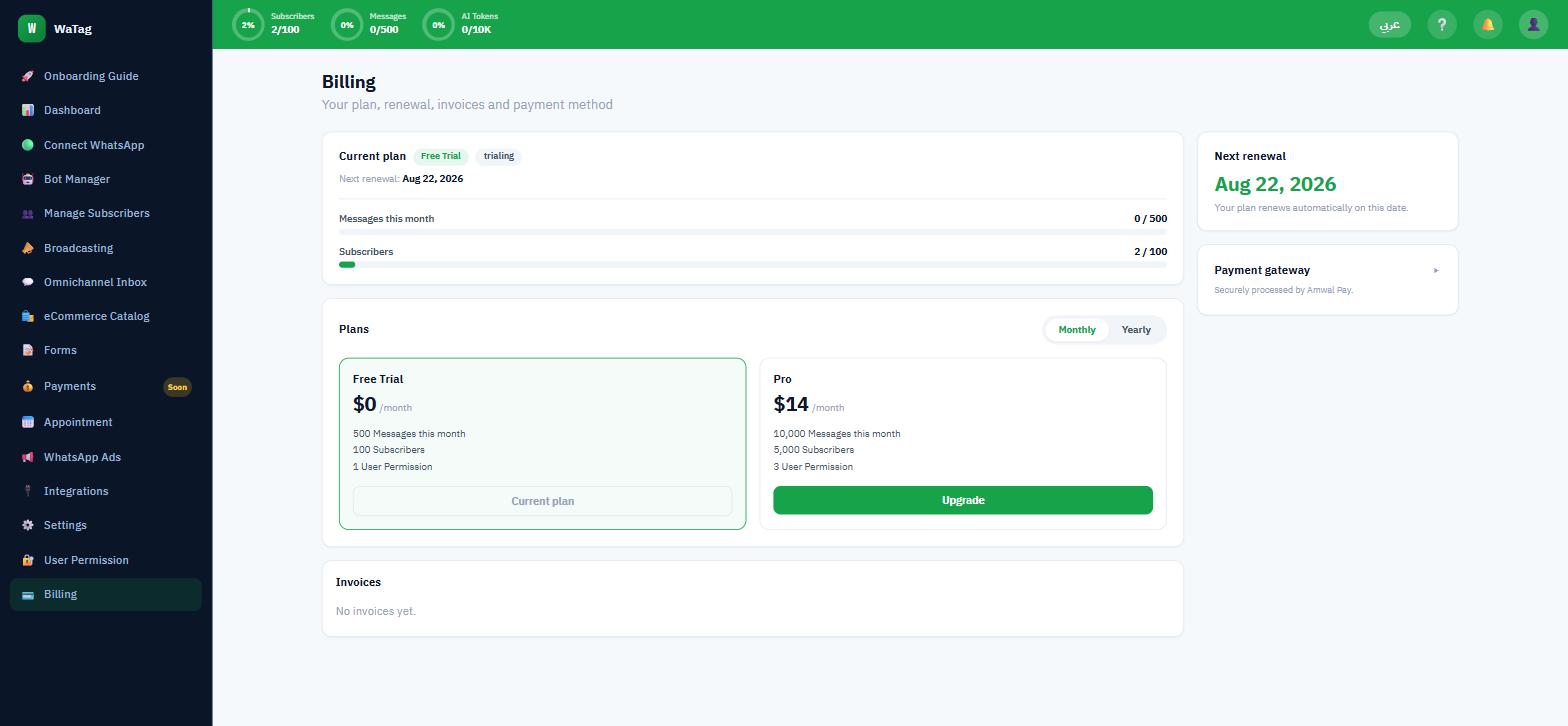1568x726 pixels.
Task: Click the Subscribers progress bar
Action: point(753,264)
